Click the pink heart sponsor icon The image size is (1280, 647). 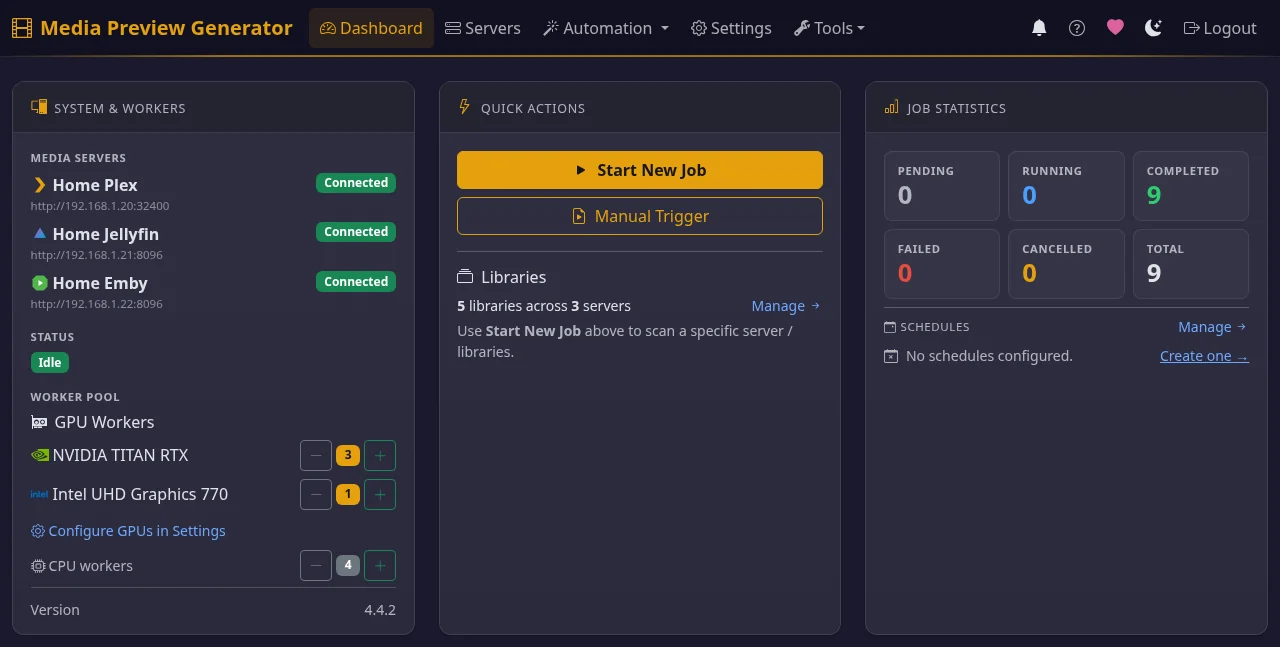pyautogui.click(x=1115, y=28)
